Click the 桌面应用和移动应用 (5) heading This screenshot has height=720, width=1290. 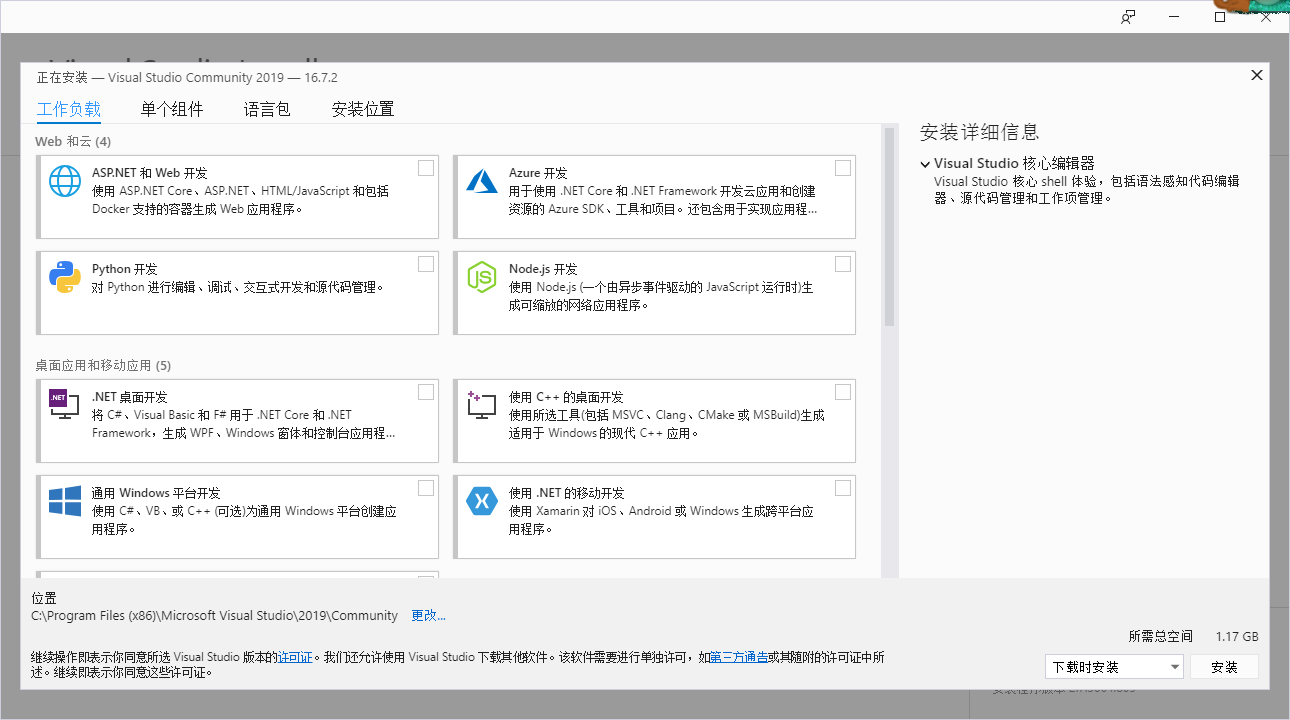[103, 365]
